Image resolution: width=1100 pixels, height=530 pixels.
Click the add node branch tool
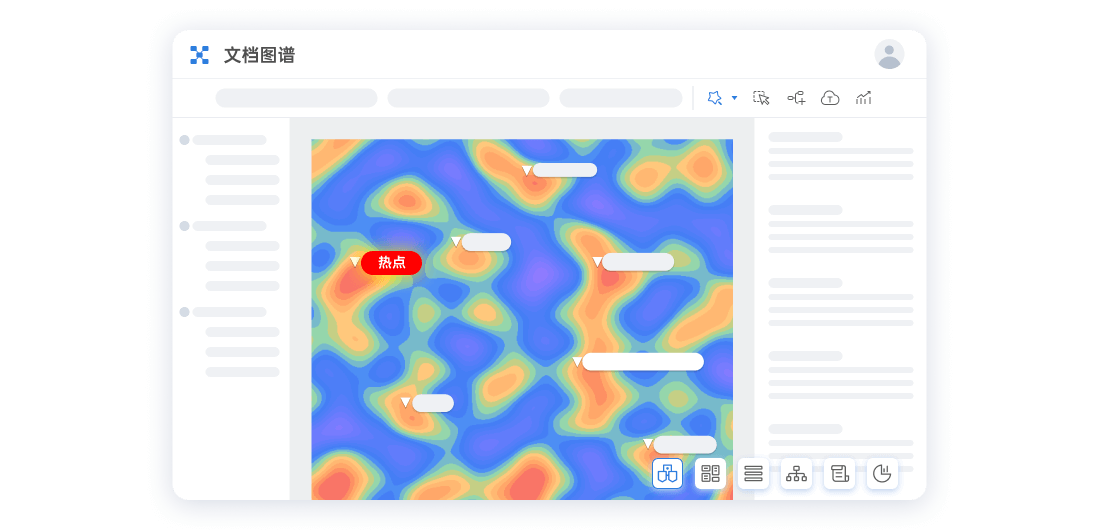click(x=796, y=98)
